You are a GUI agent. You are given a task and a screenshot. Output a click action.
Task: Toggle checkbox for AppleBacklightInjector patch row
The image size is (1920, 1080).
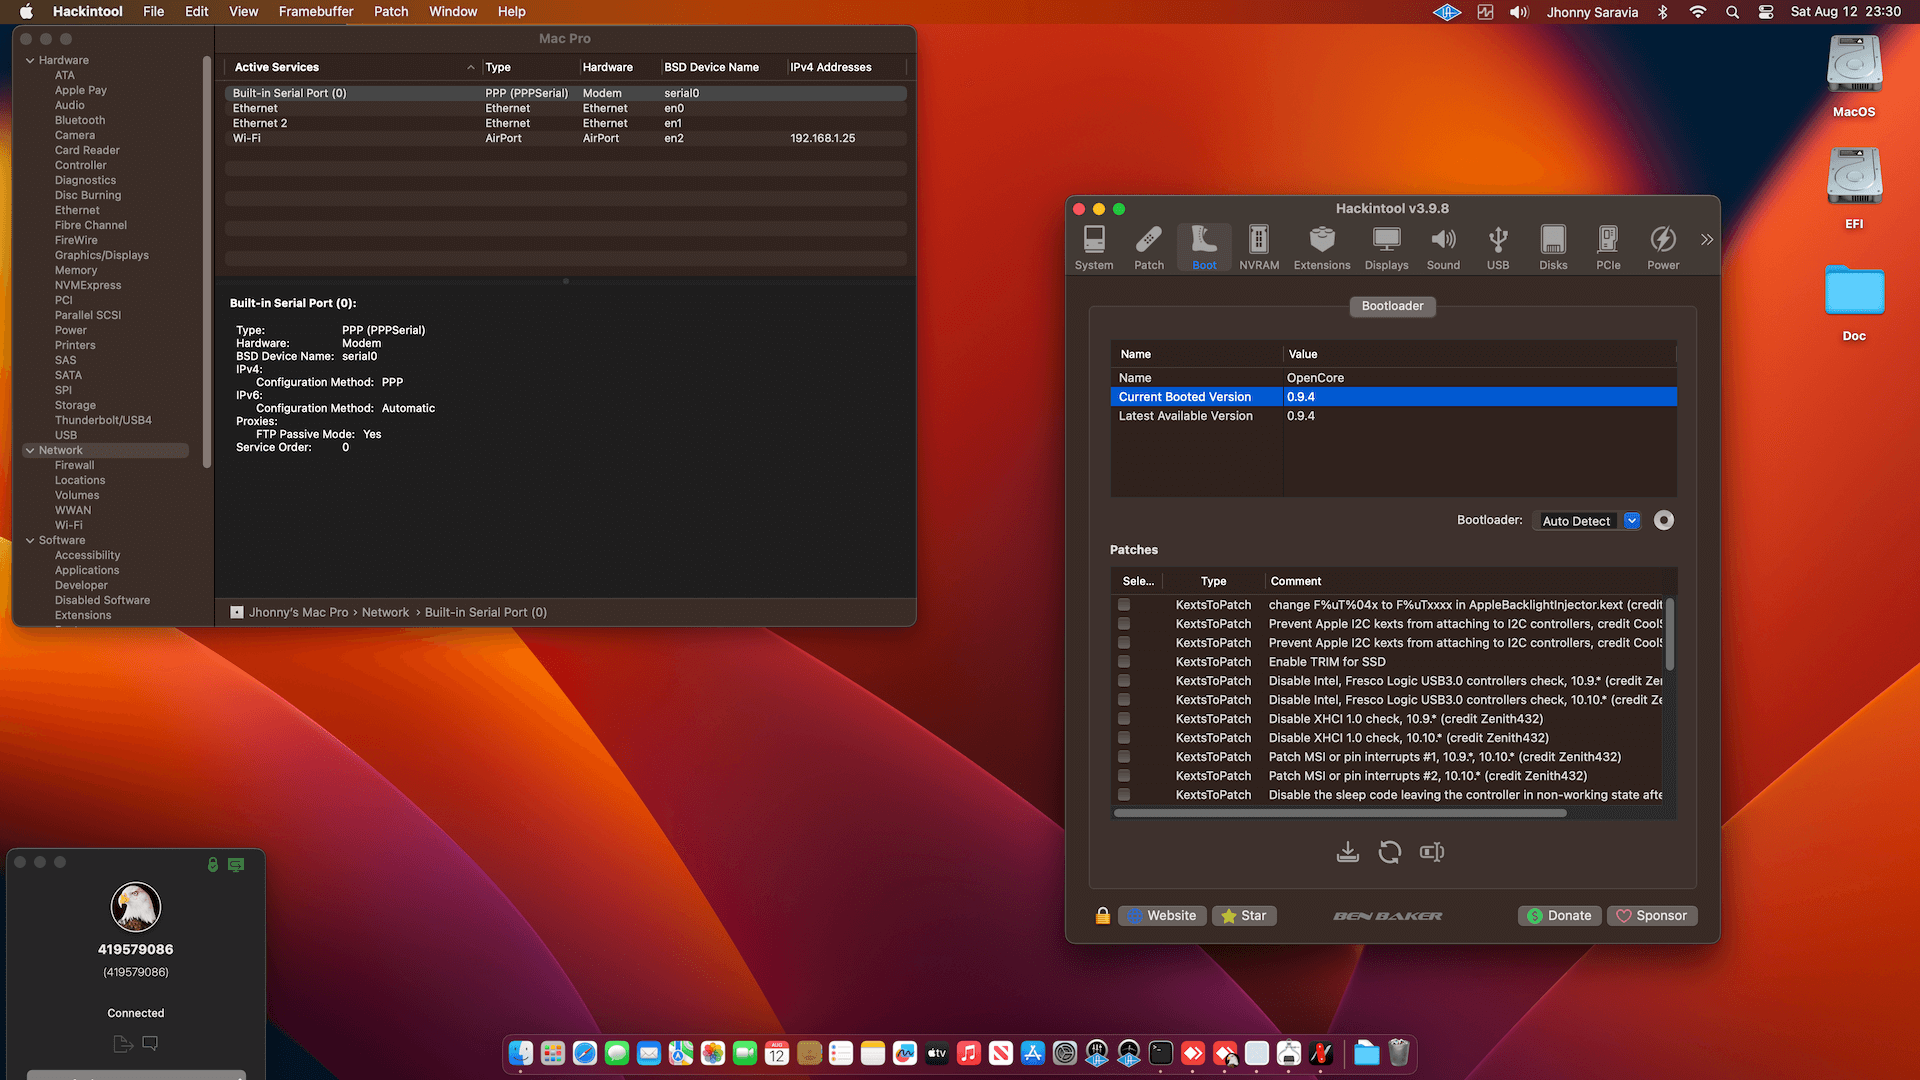tap(1124, 605)
